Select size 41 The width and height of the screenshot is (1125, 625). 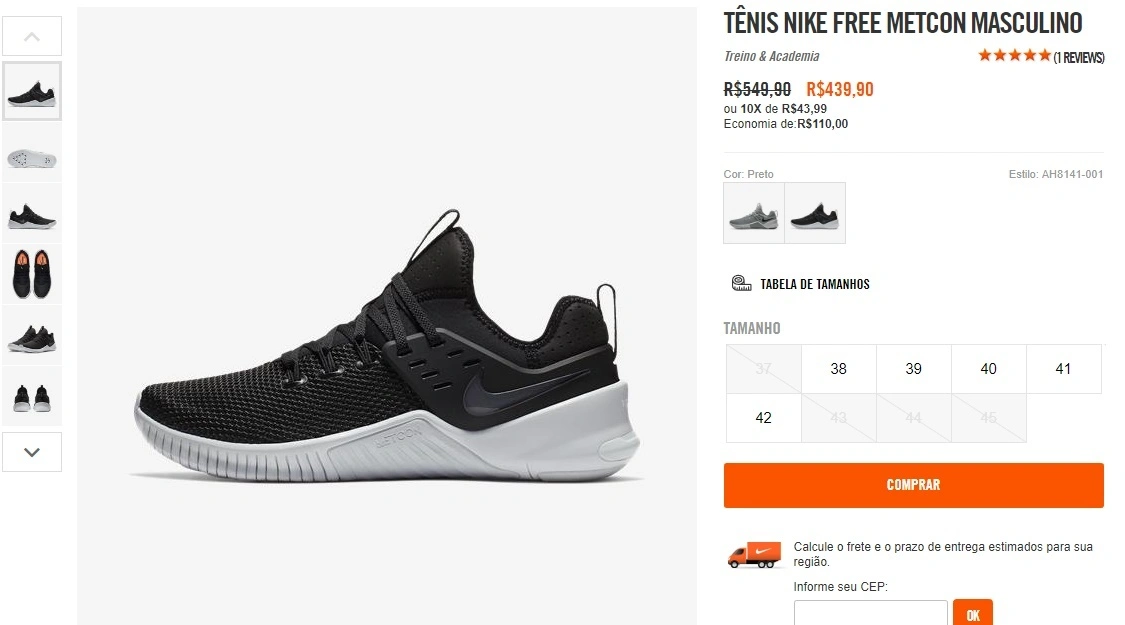pyautogui.click(x=1063, y=369)
